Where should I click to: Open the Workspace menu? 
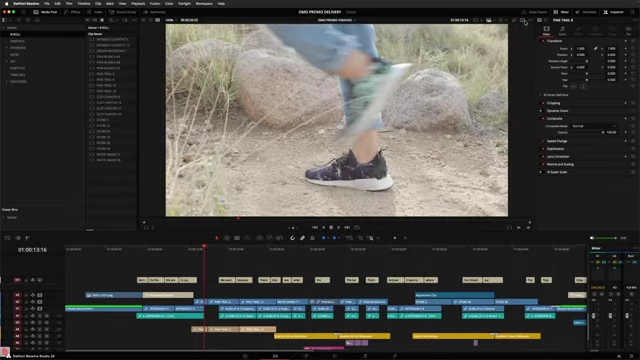[x=204, y=4]
